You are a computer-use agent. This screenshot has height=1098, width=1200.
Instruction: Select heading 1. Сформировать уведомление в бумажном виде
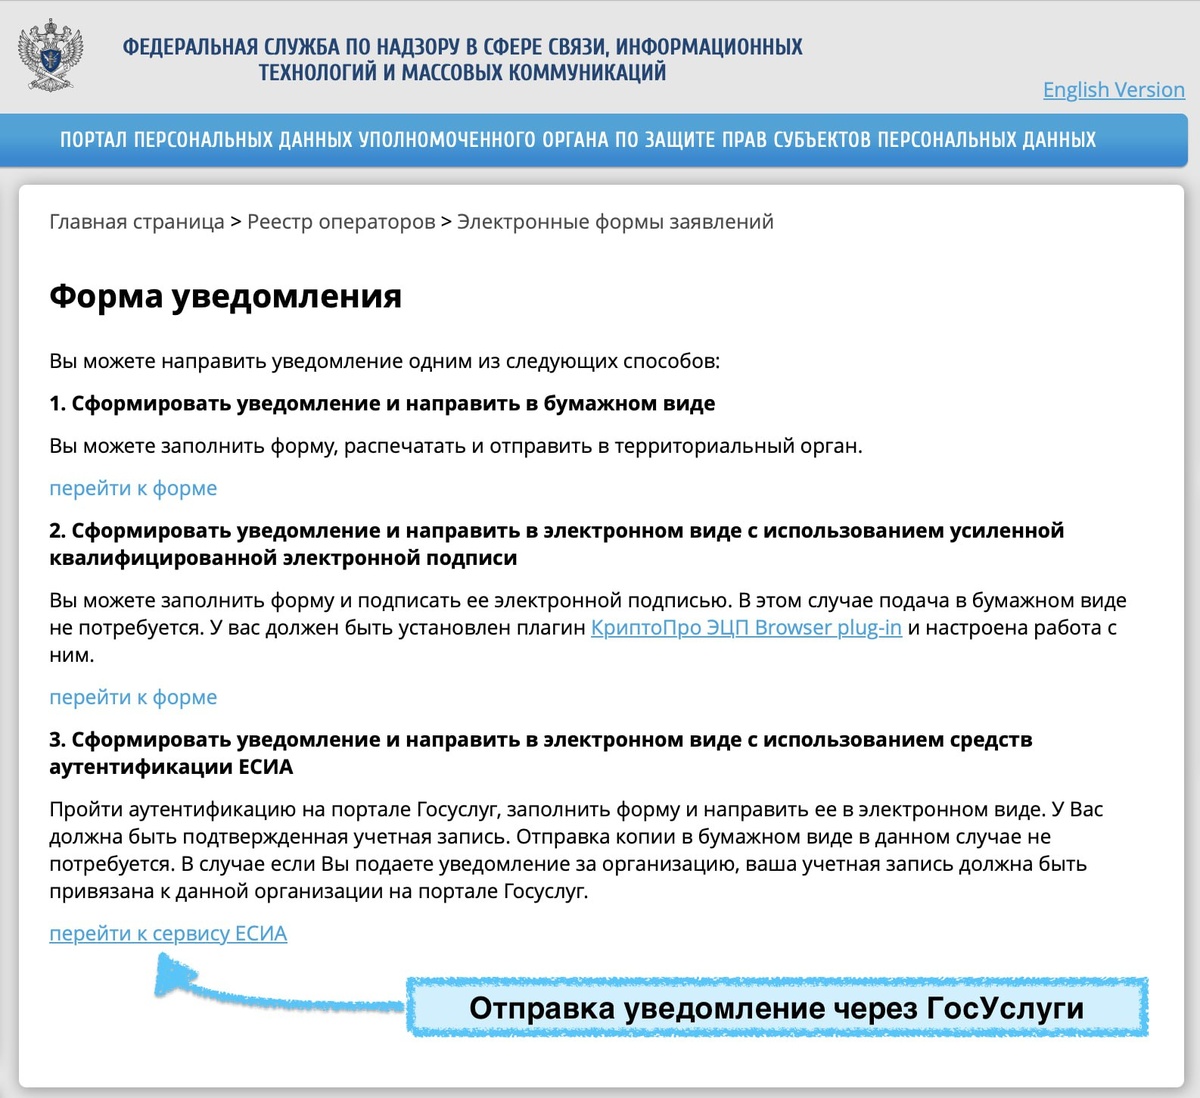pyautogui.click(x=382, y=404)
